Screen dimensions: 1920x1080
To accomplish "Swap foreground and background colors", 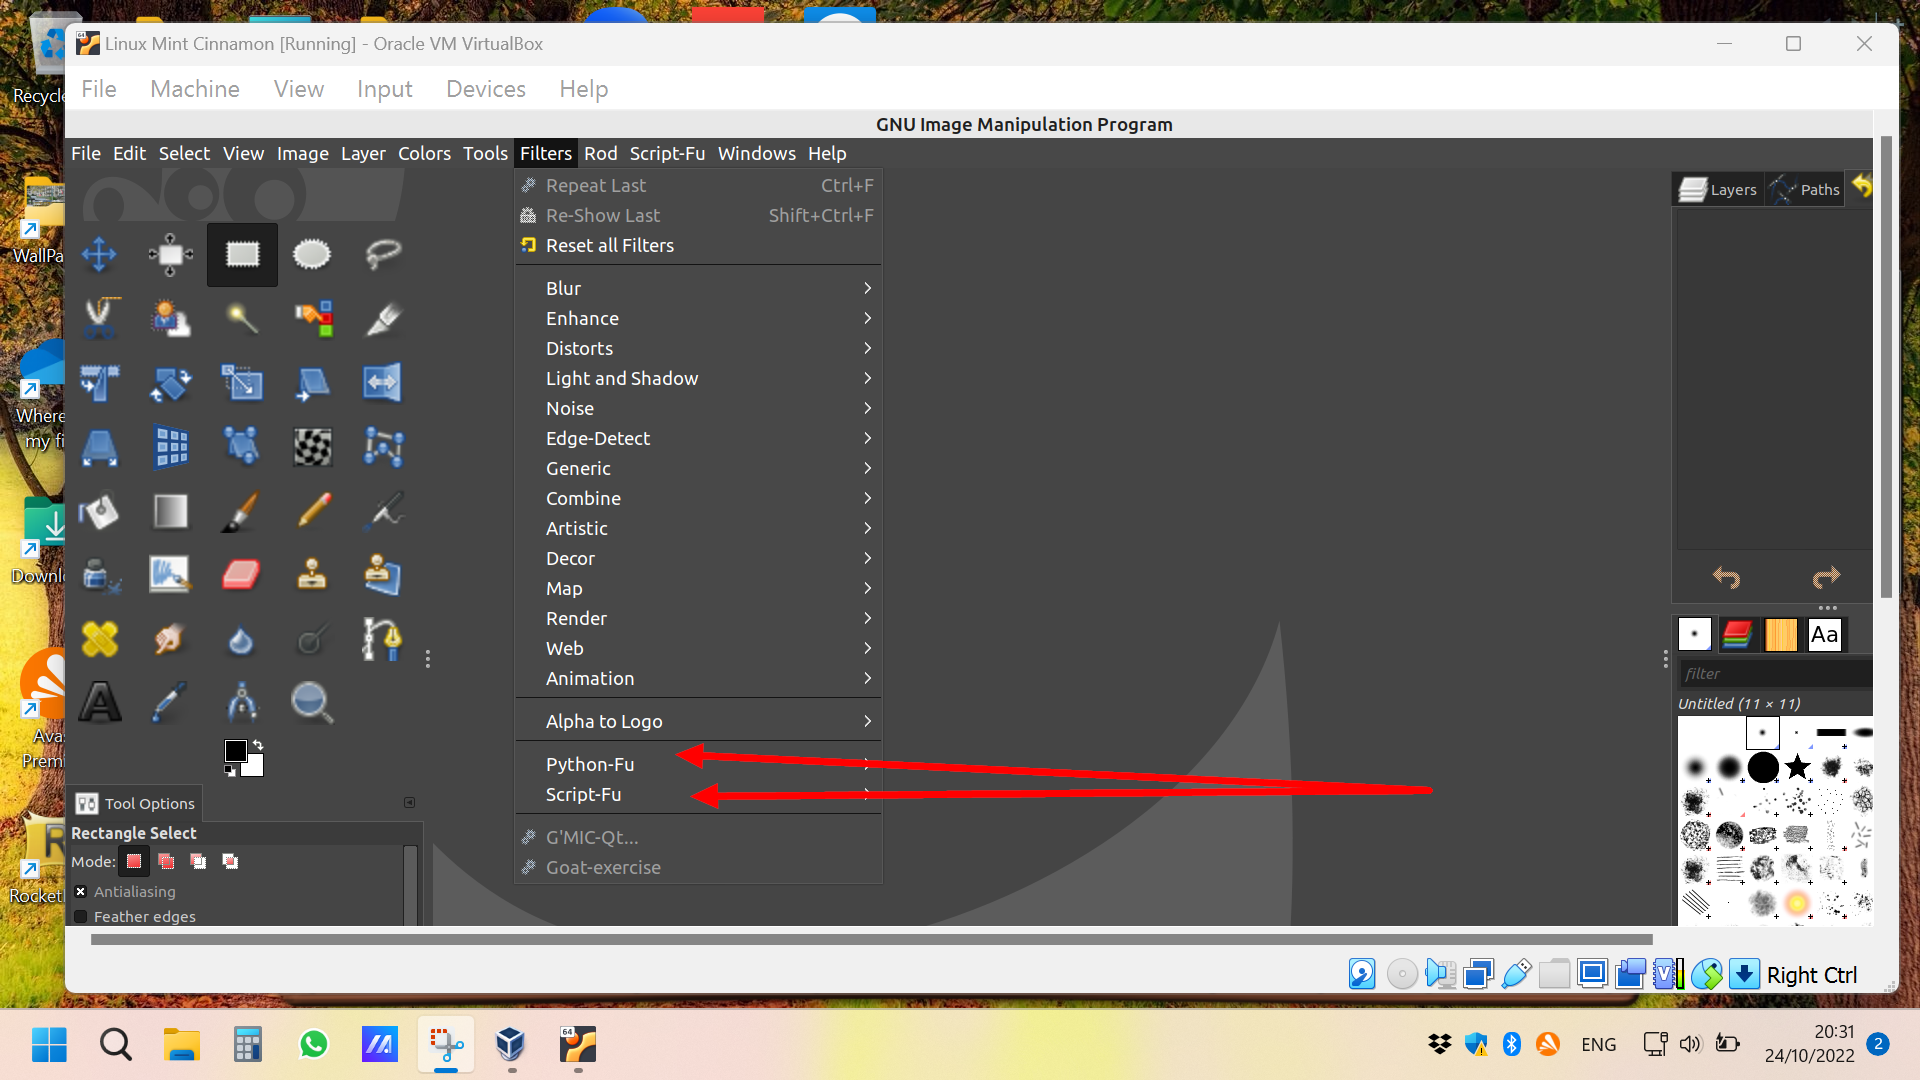I will (x=259, y=744).
